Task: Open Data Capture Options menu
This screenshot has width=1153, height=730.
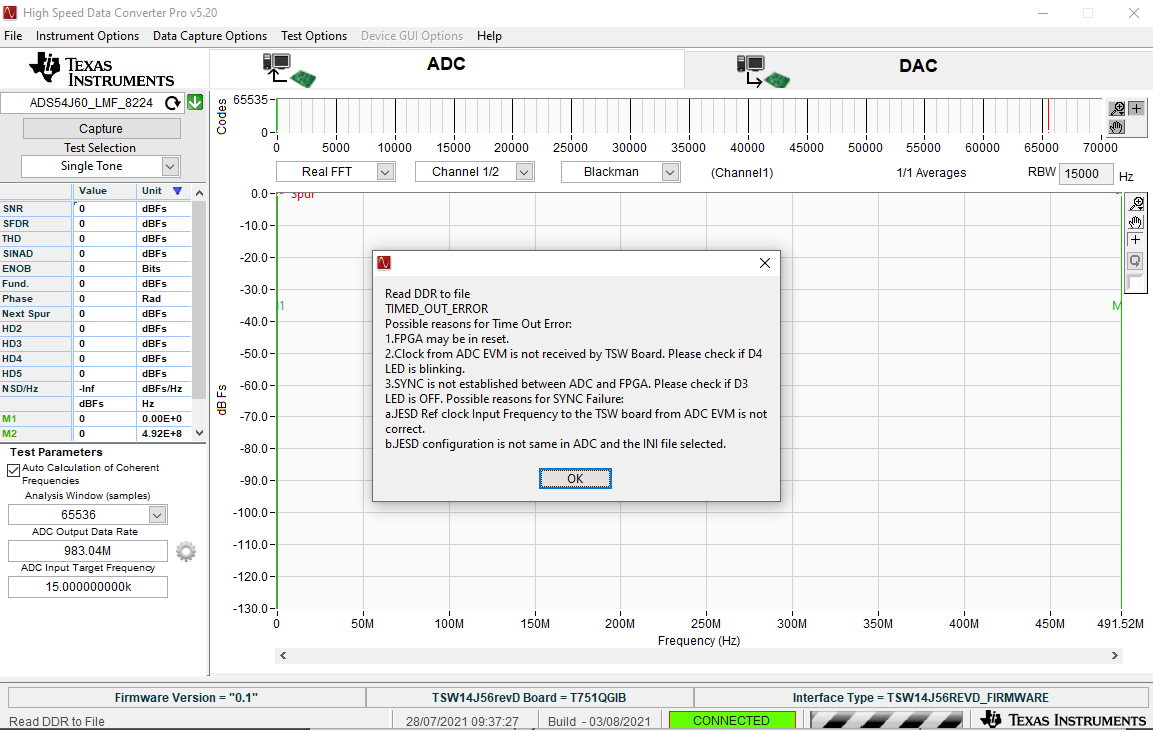Action: pyautogui.click(x=210, y=36)
